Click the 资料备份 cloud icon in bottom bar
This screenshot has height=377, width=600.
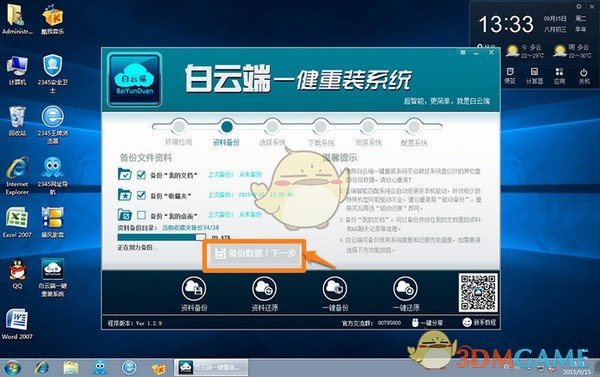pyautogui.click(x=194, y=289)
